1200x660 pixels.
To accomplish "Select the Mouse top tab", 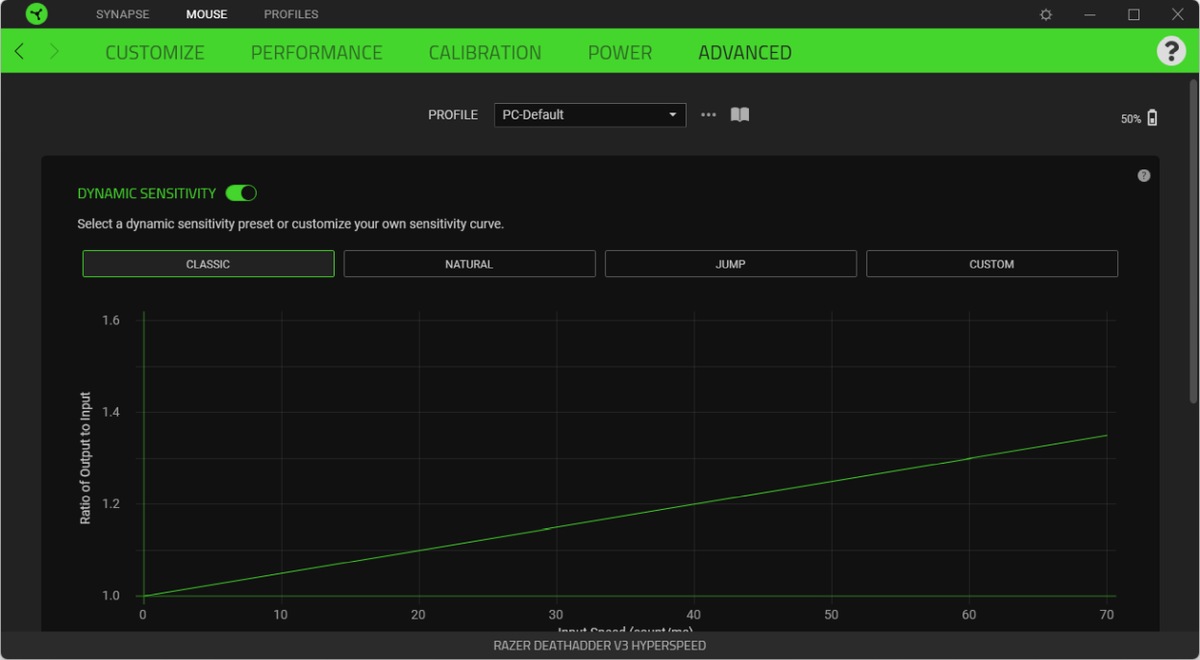I will (x=207, y=14).
